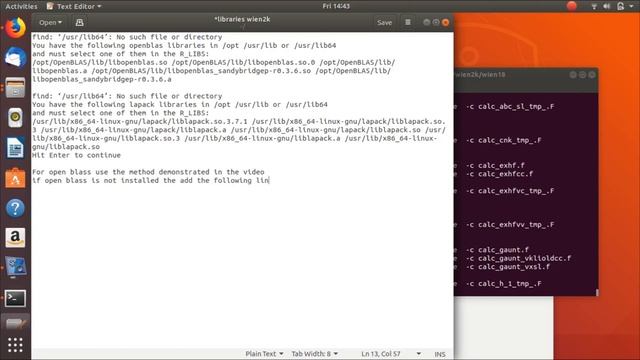The width and height of the screenshot is (640, 360).
Task: Open the Help icon in the dock
Action: [x=15, y=208]
